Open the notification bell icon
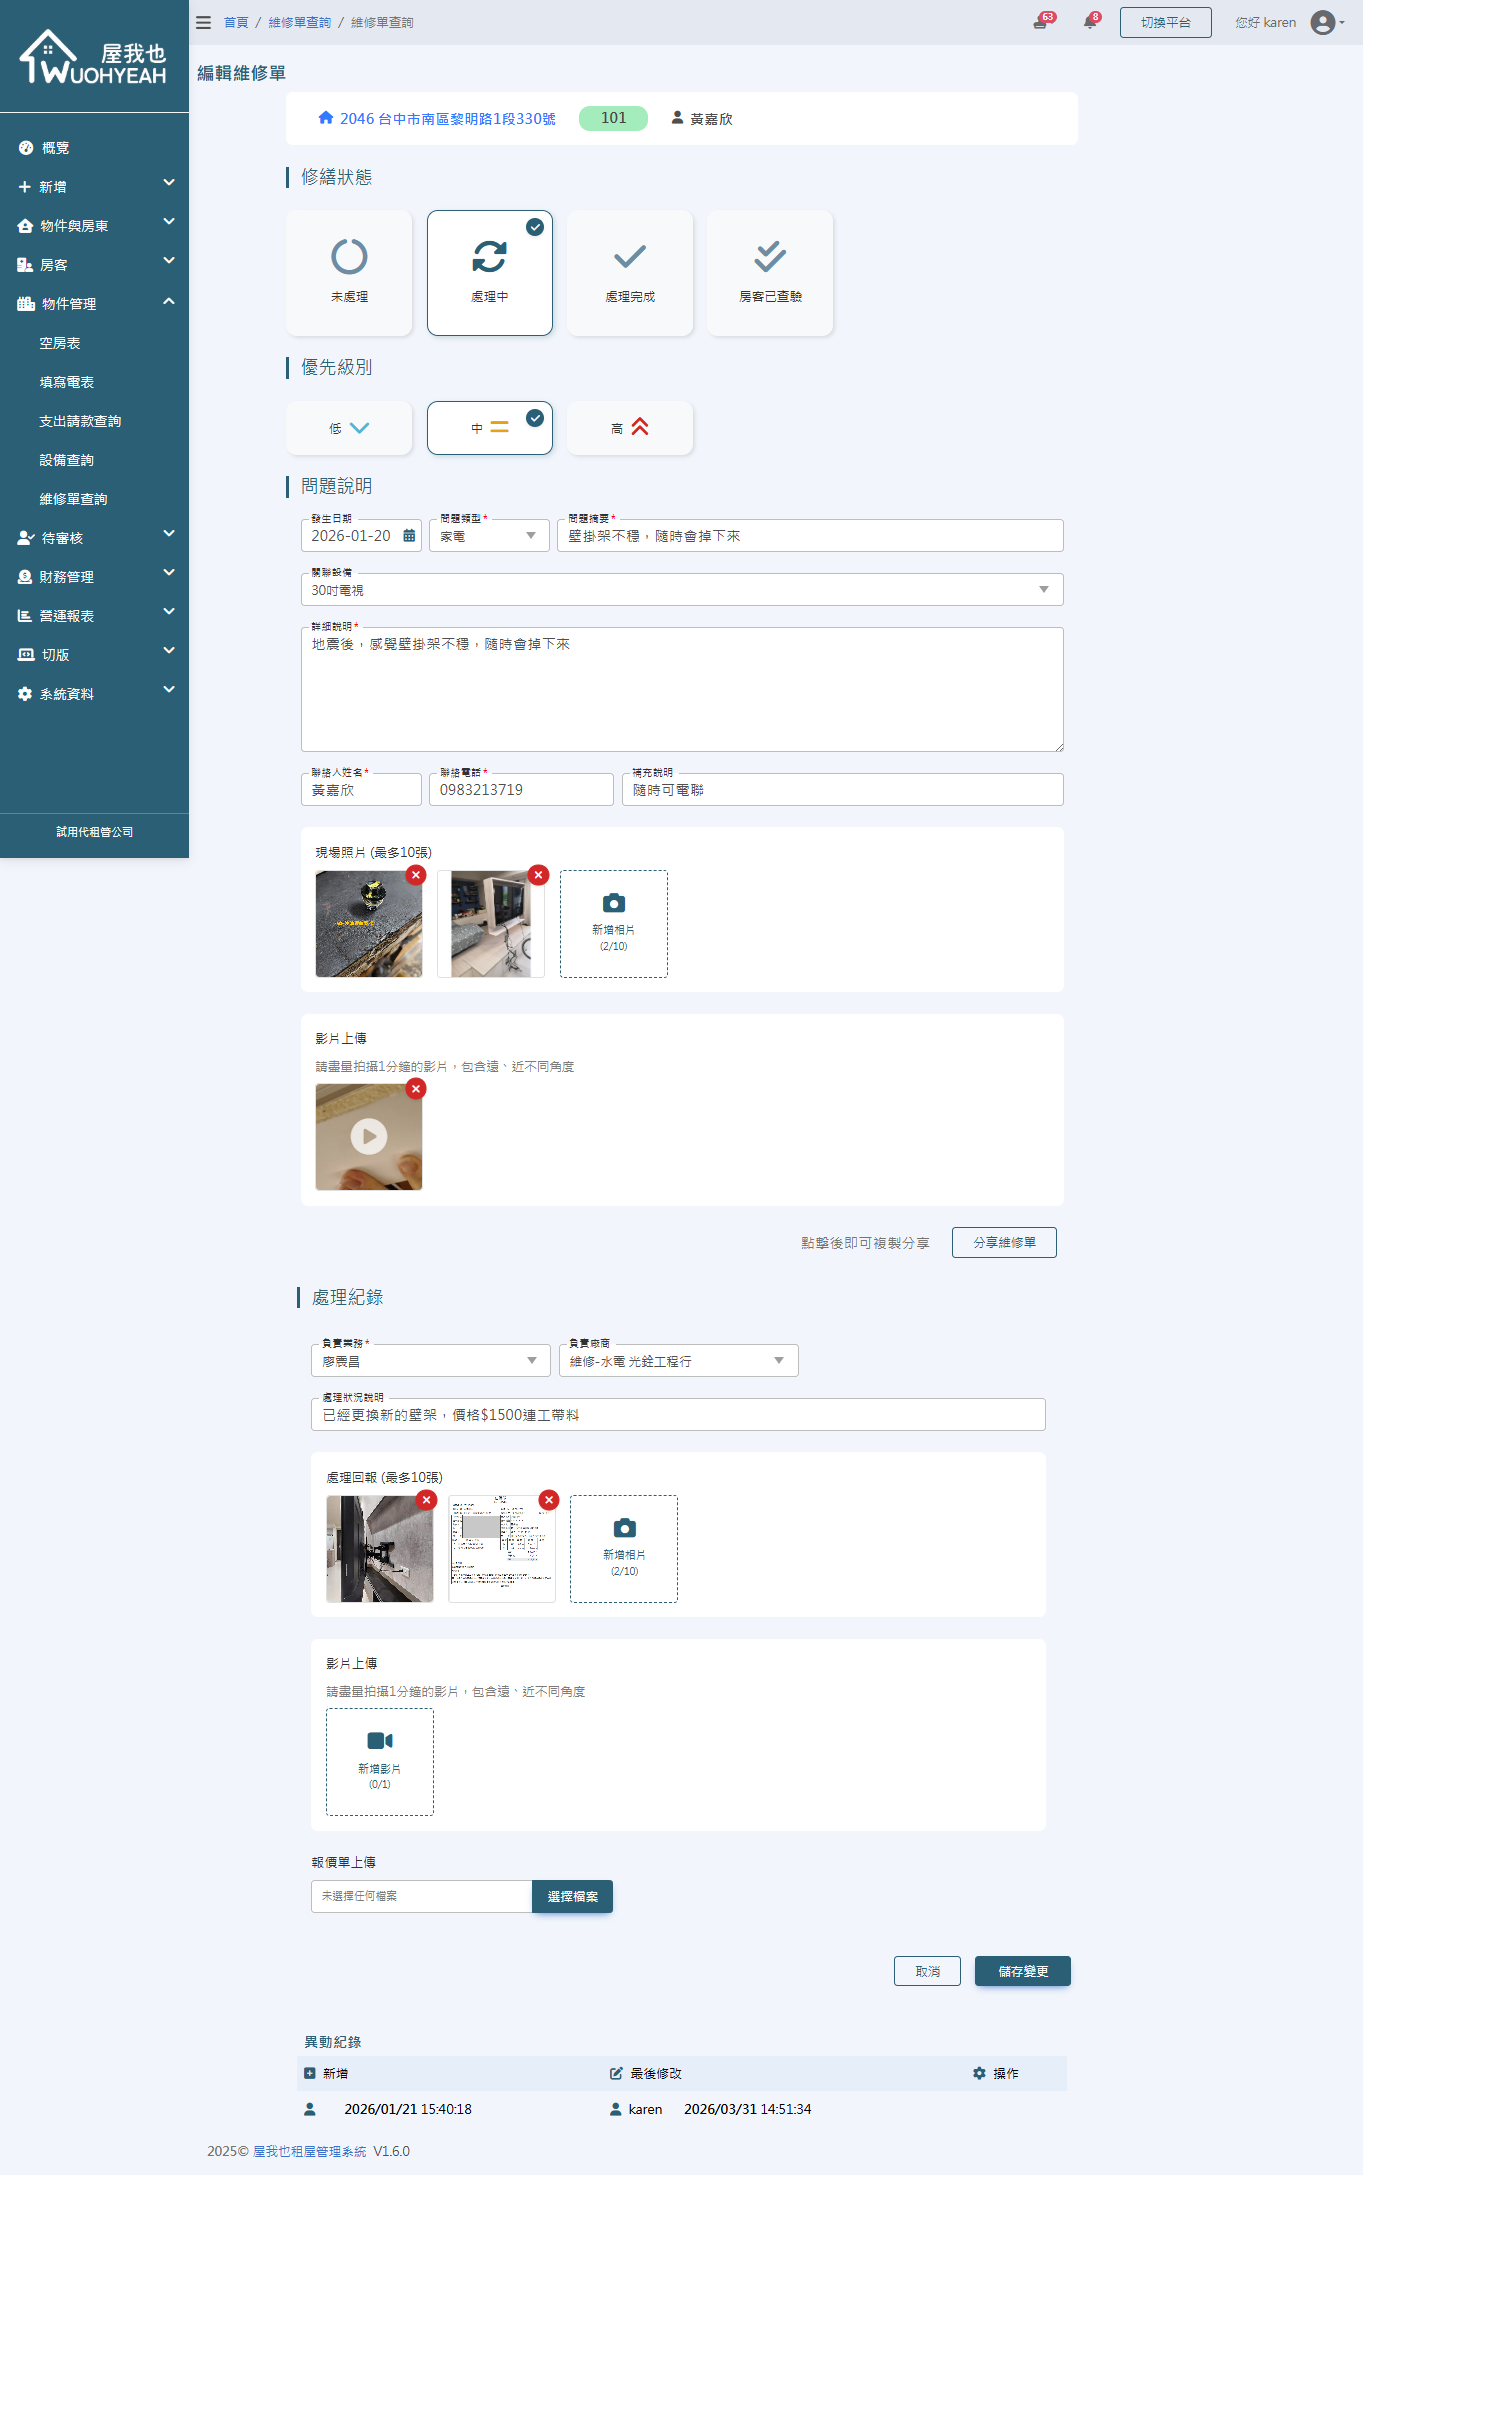This screenshot has width=1497, height=2416. 1090,22
